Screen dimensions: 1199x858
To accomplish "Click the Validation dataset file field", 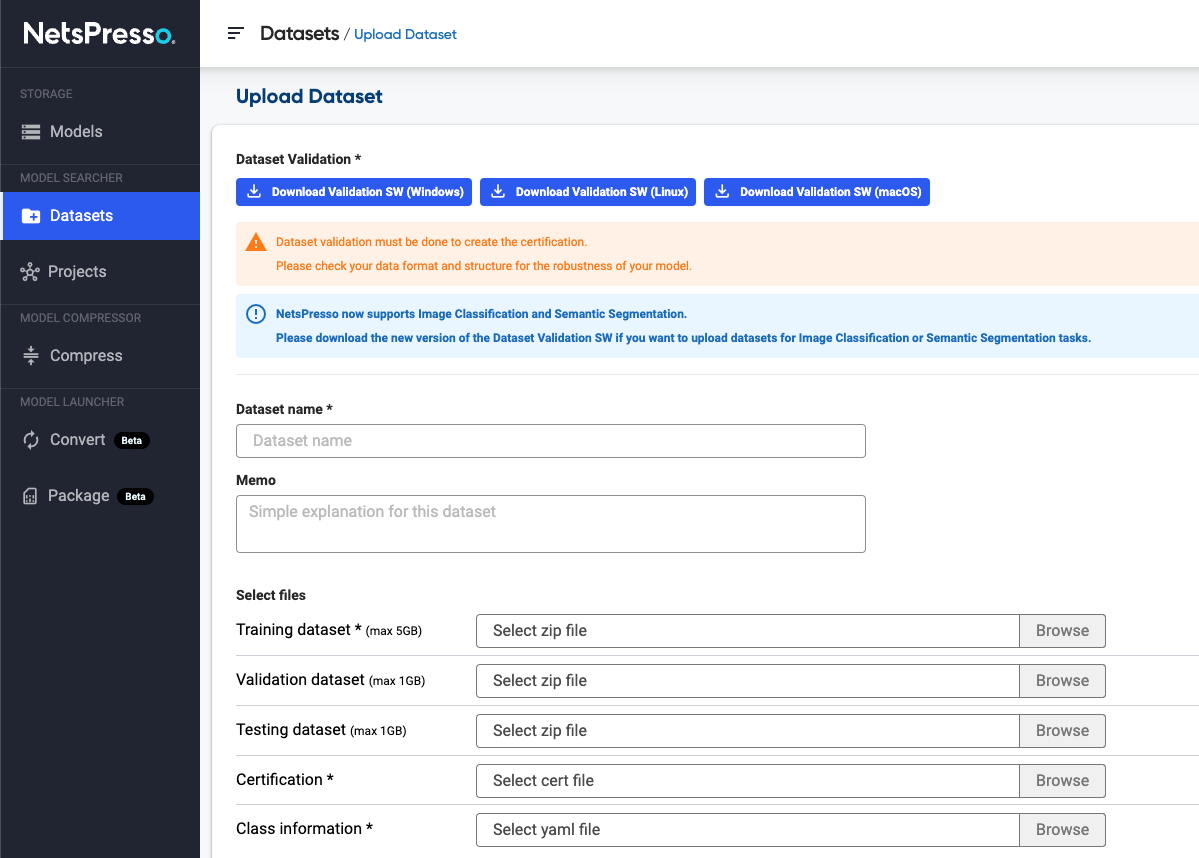I will point(747,681).
